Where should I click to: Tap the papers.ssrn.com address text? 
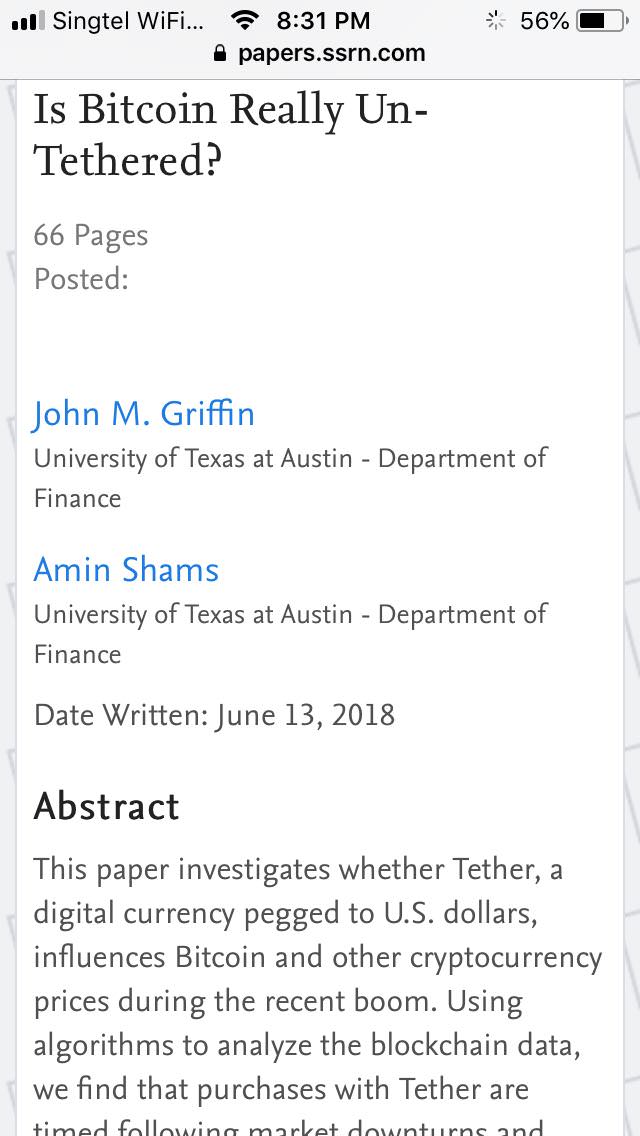[331, 53]
